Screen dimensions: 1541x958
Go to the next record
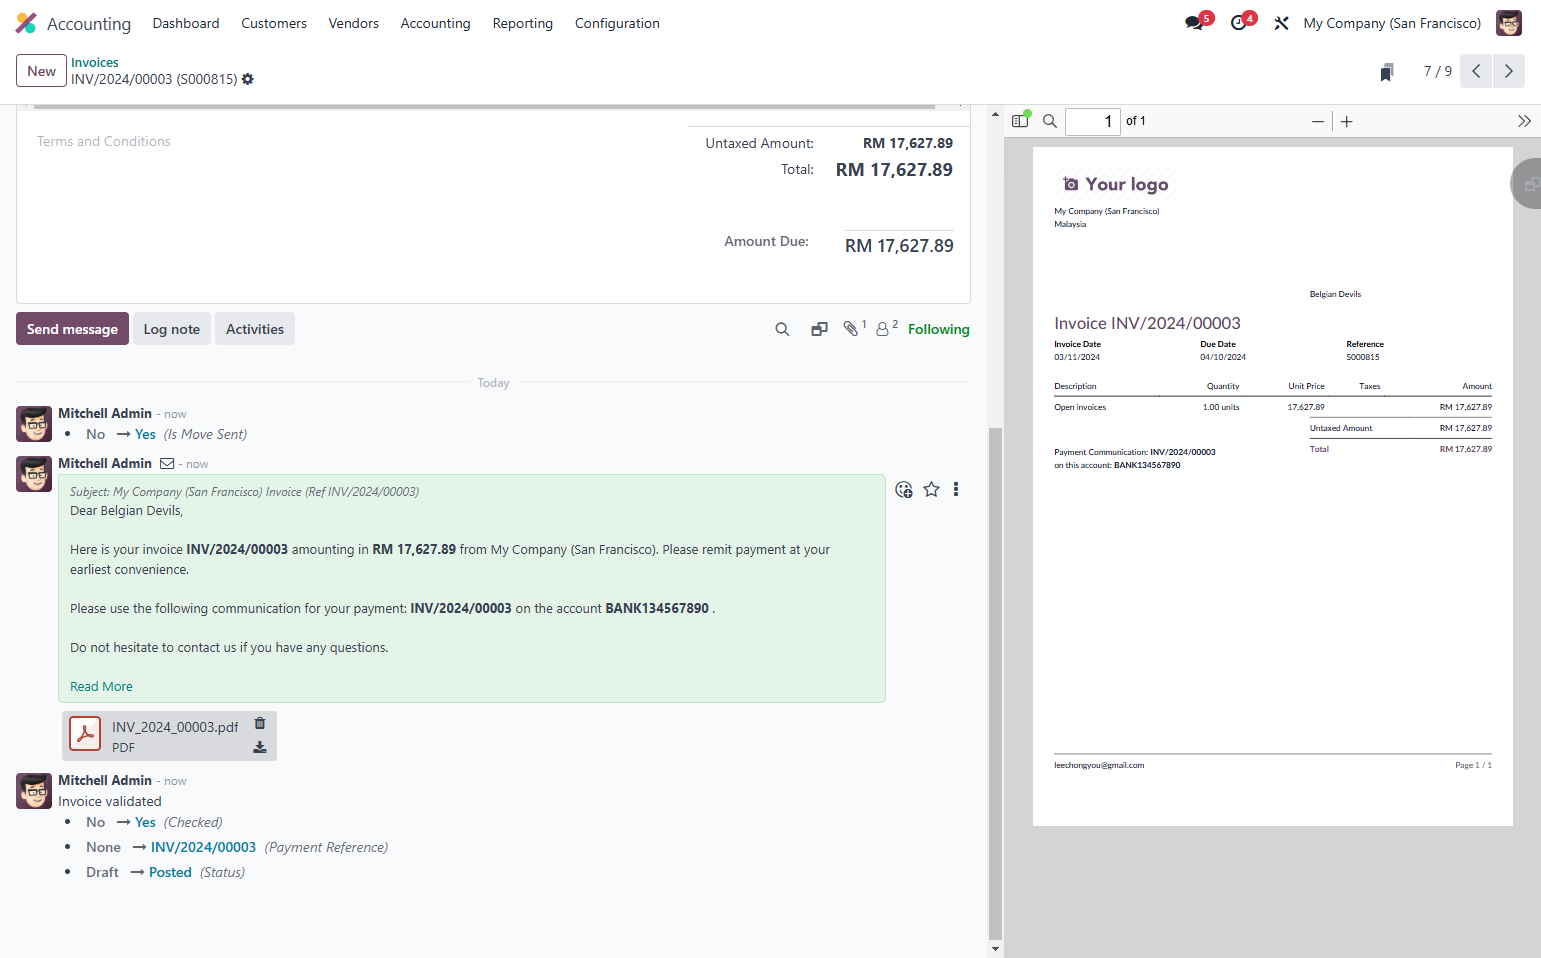pyautogui.click(x=1509, y=71)
